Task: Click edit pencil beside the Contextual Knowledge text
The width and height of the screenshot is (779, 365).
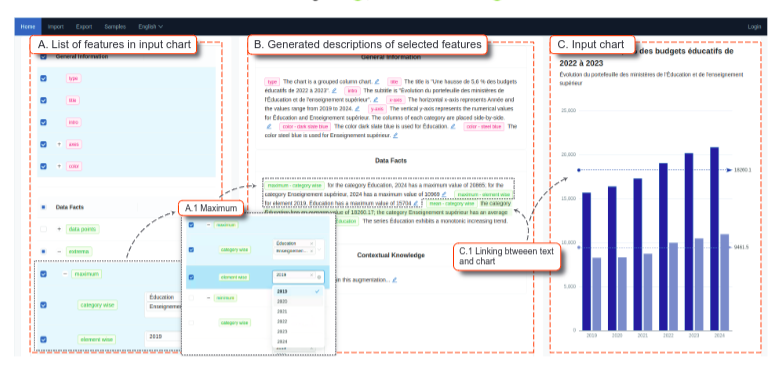Action: click(x=394, y=280)
